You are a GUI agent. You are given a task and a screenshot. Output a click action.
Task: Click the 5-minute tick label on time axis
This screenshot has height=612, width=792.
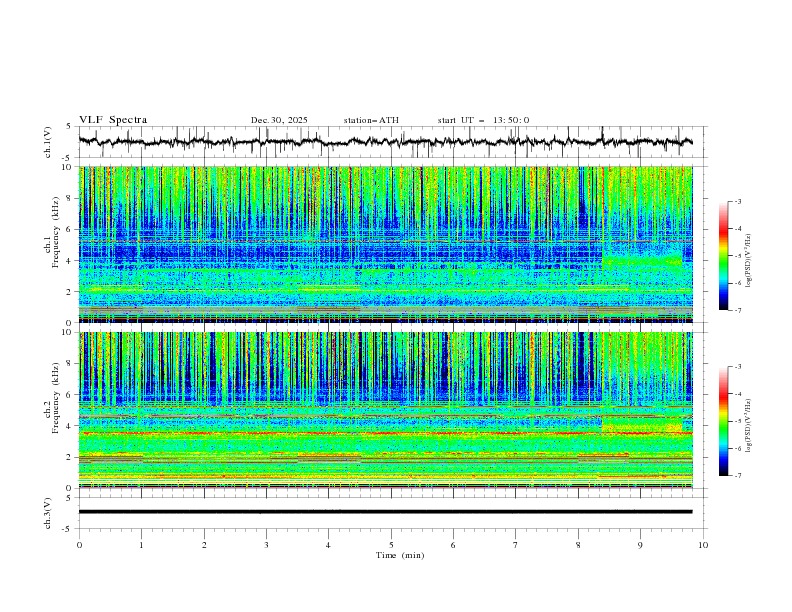(391, 545)
